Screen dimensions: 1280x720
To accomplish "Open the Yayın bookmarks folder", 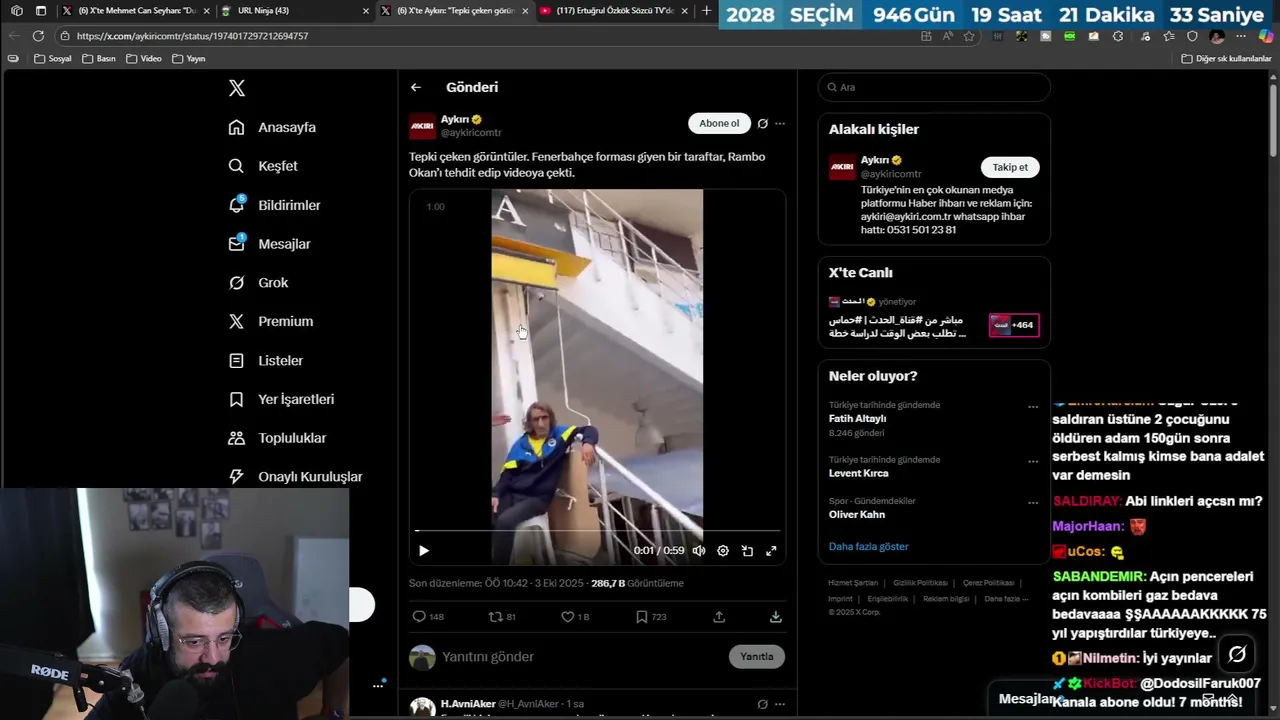I will [x=189, y=59].
